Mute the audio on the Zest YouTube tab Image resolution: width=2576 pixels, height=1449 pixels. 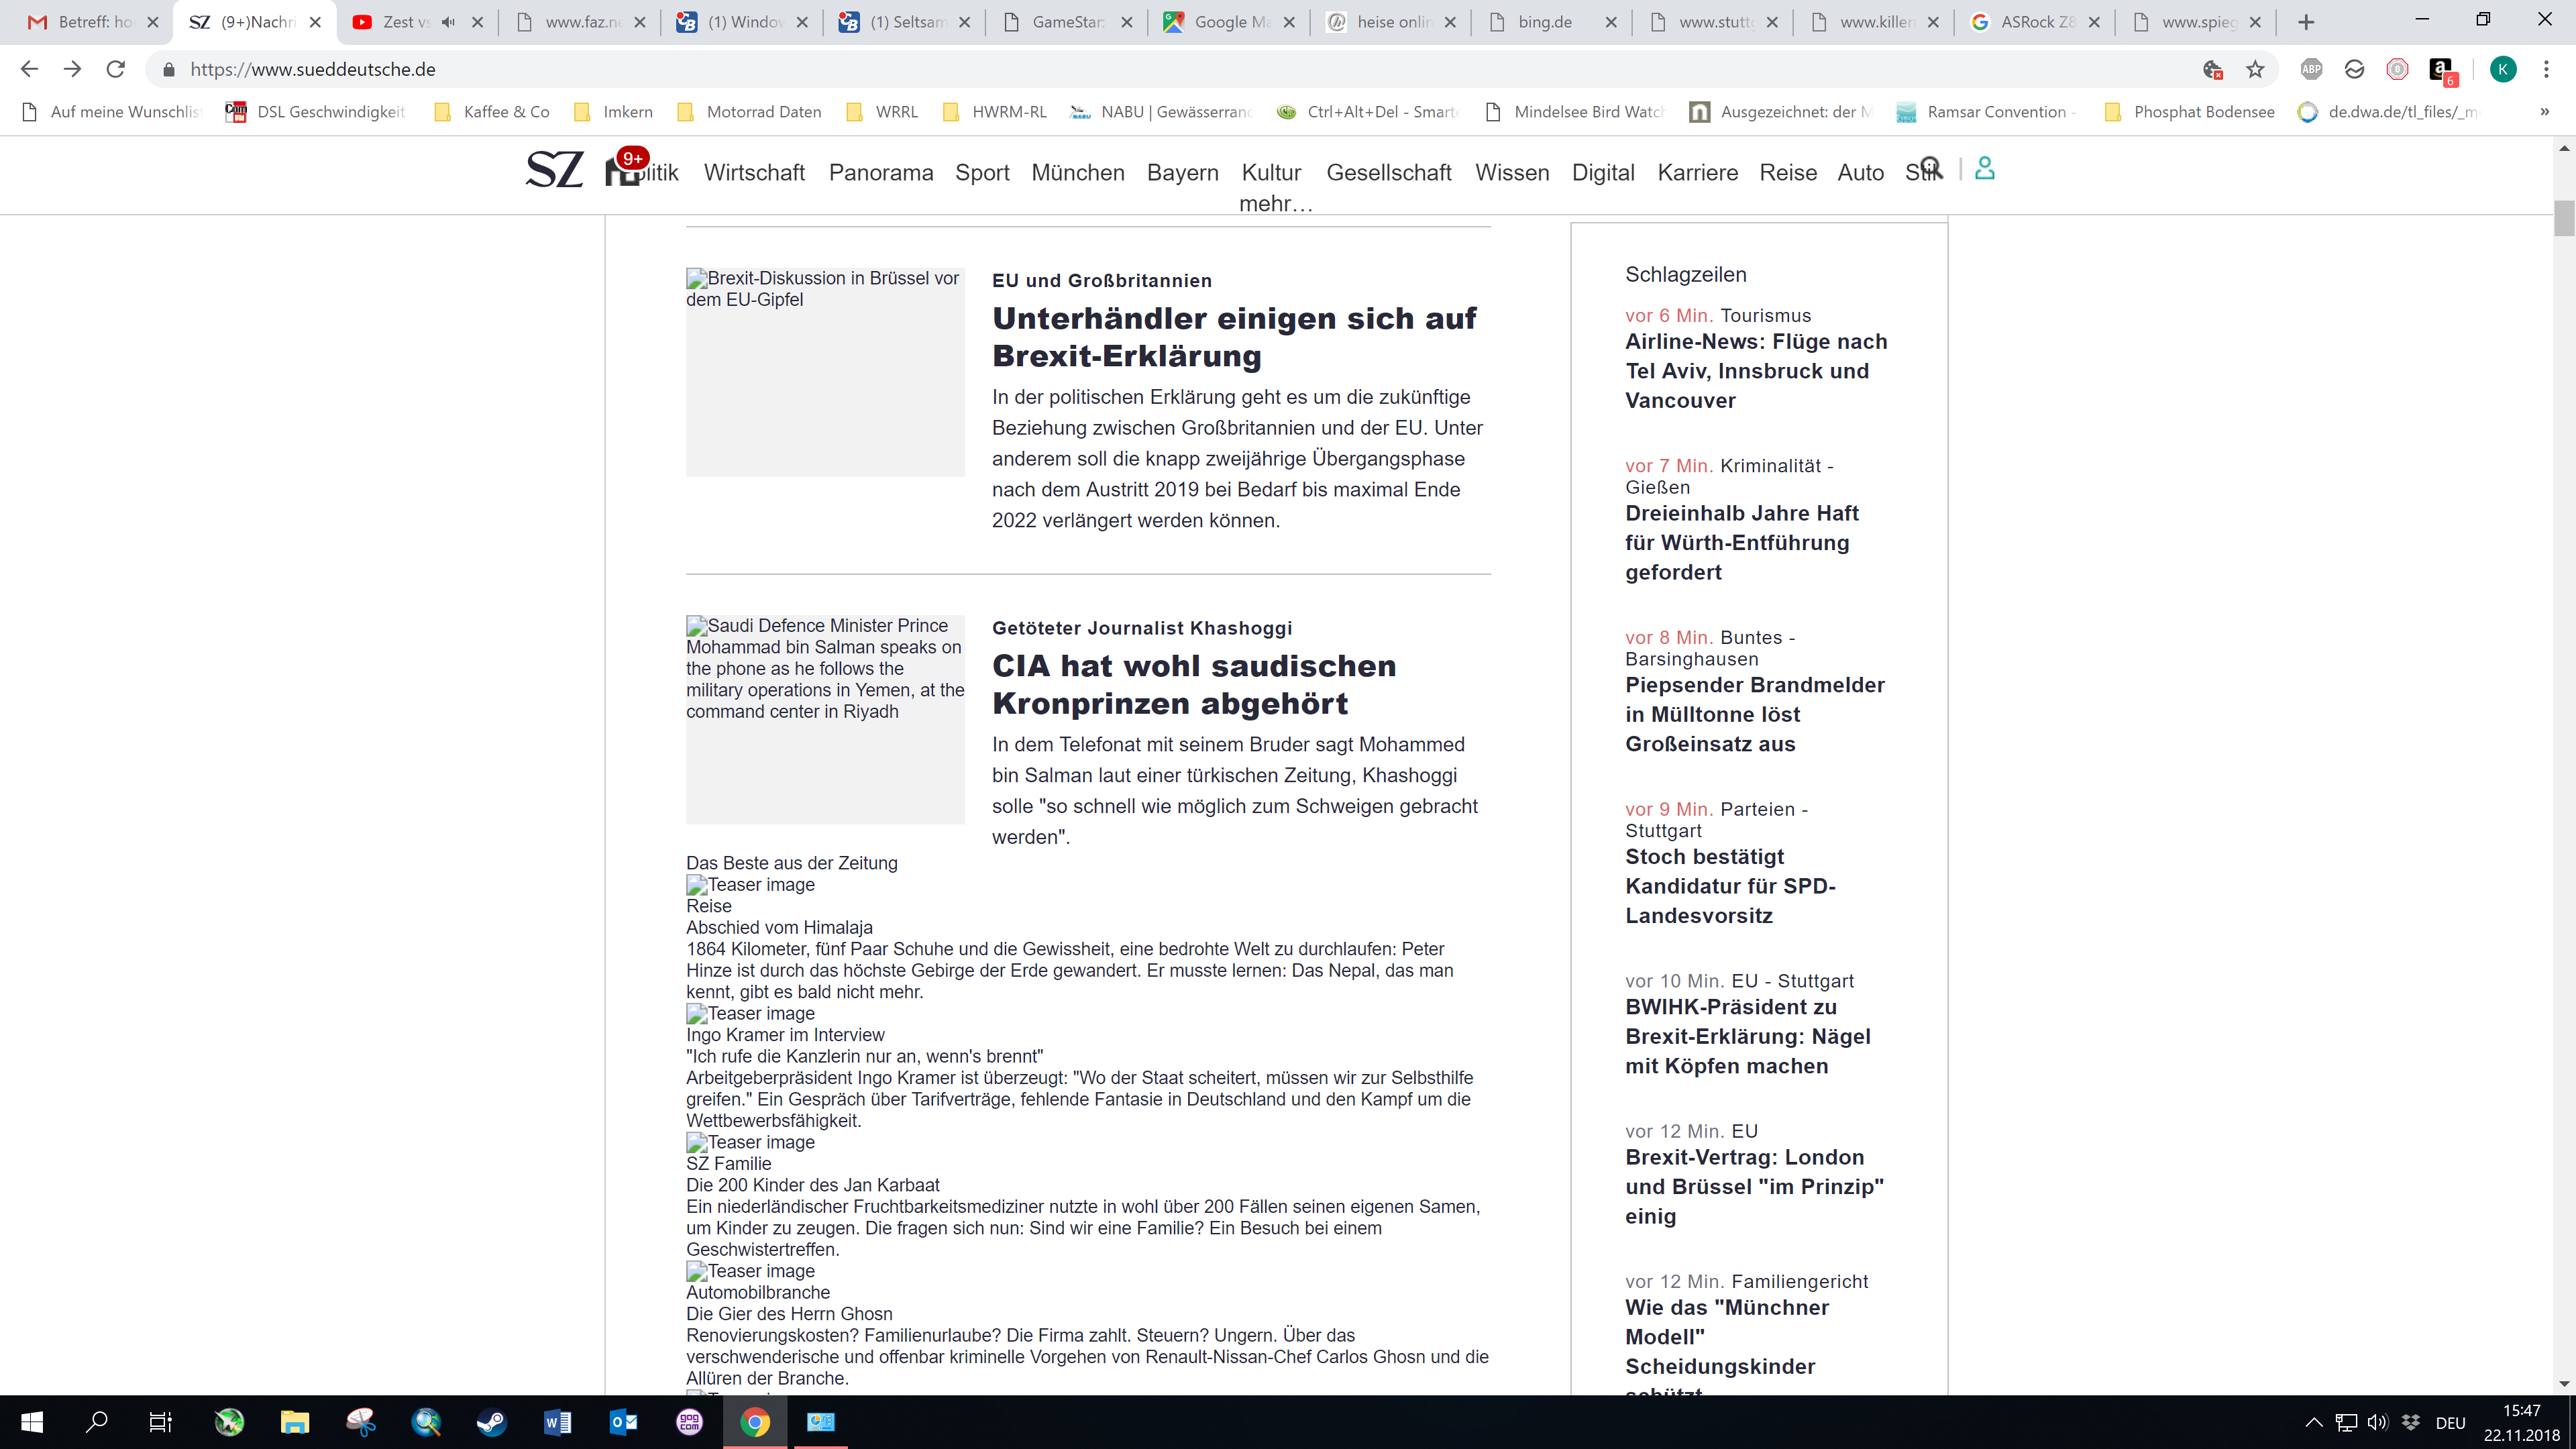point(449,22)
